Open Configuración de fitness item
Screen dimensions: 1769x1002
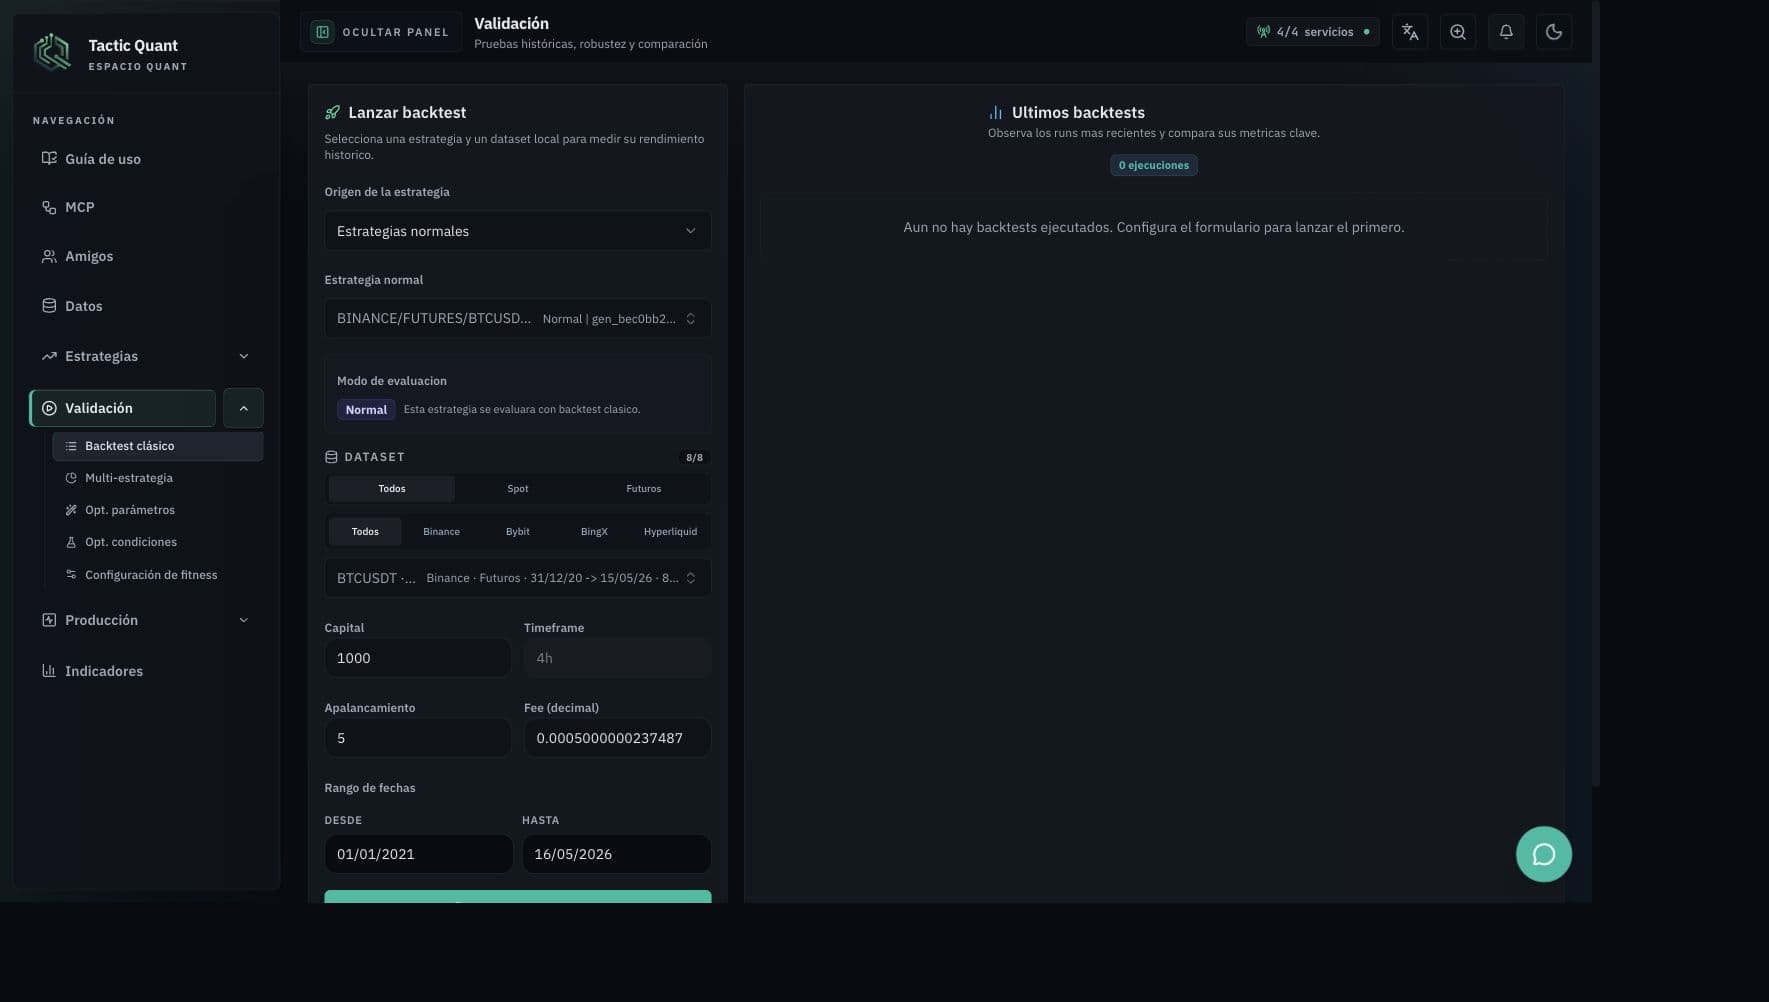coord(158,575)
